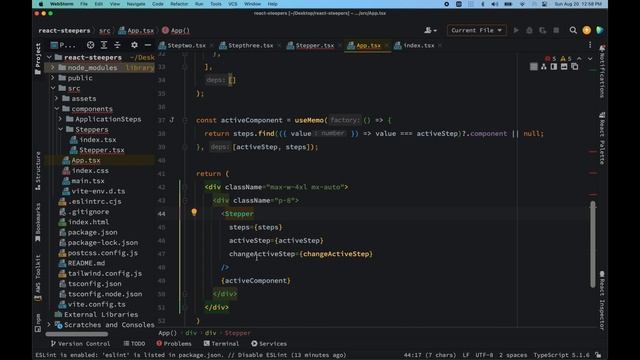Click the UTF-8 encoding status widget
The image size is (640, 360).
pyautogui.click(x=484, y=355)
